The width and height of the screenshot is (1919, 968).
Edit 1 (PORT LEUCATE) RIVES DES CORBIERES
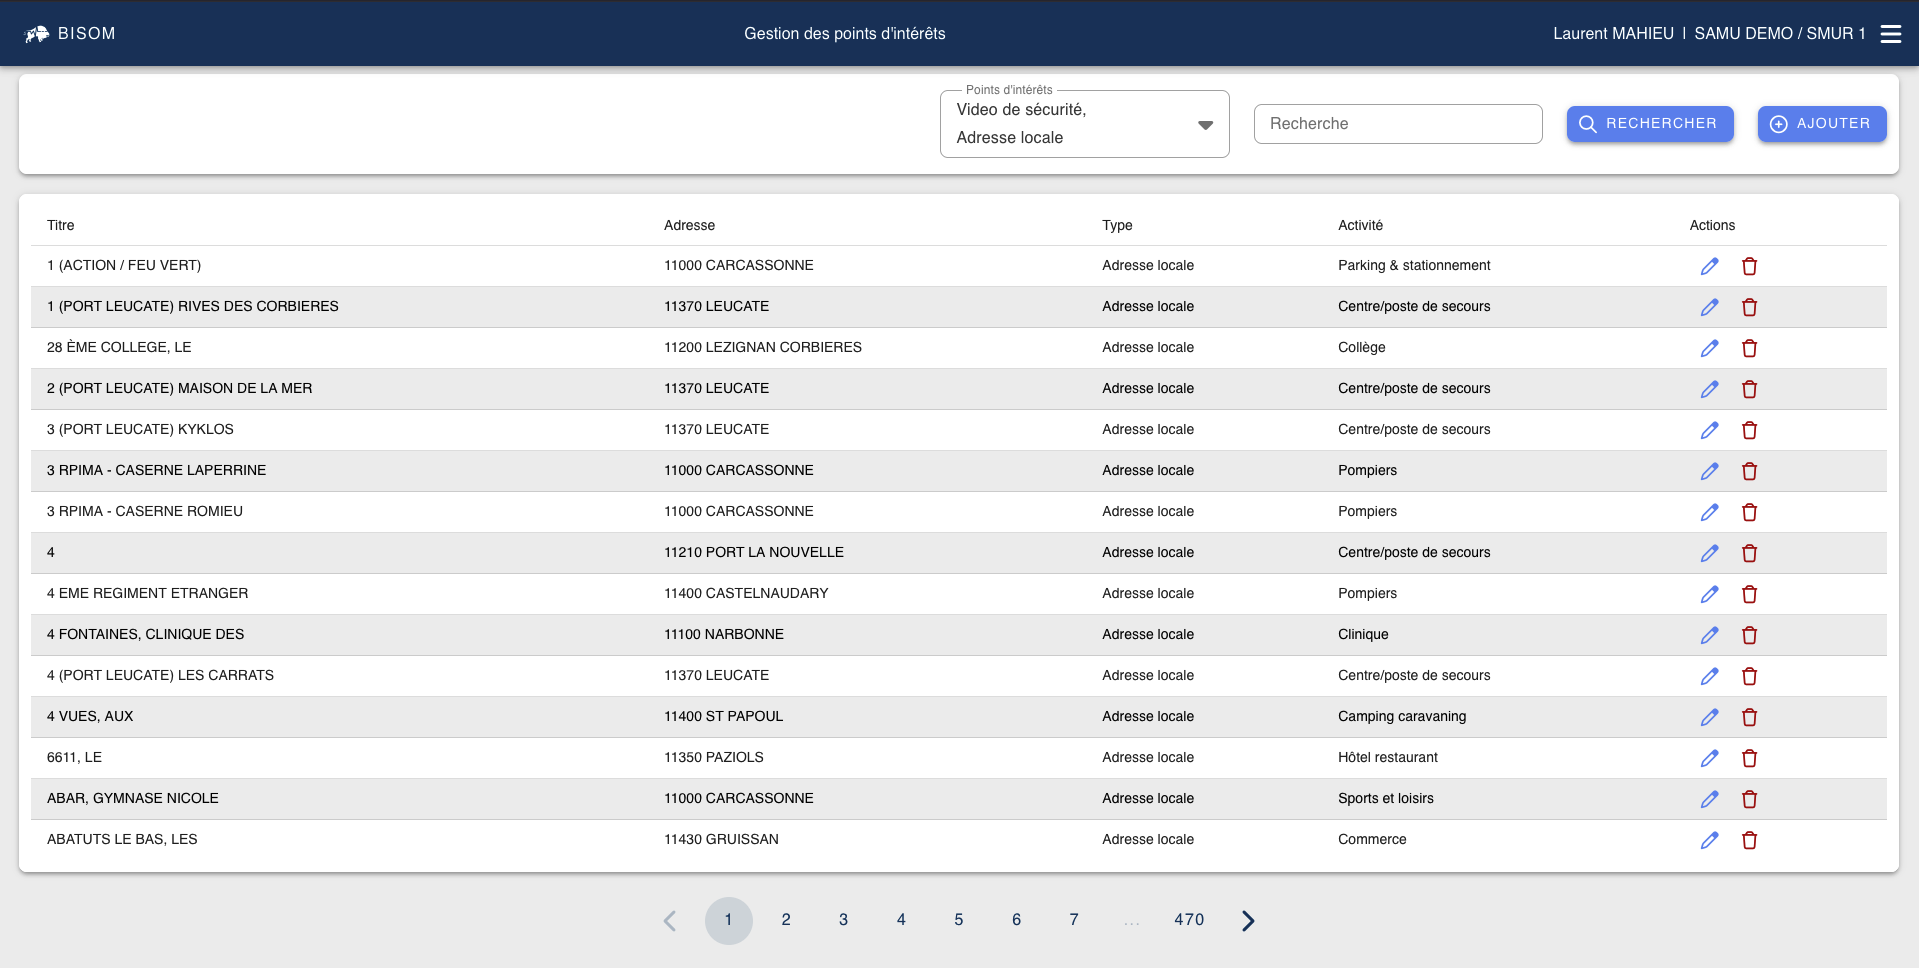[x=1710, y=307]
